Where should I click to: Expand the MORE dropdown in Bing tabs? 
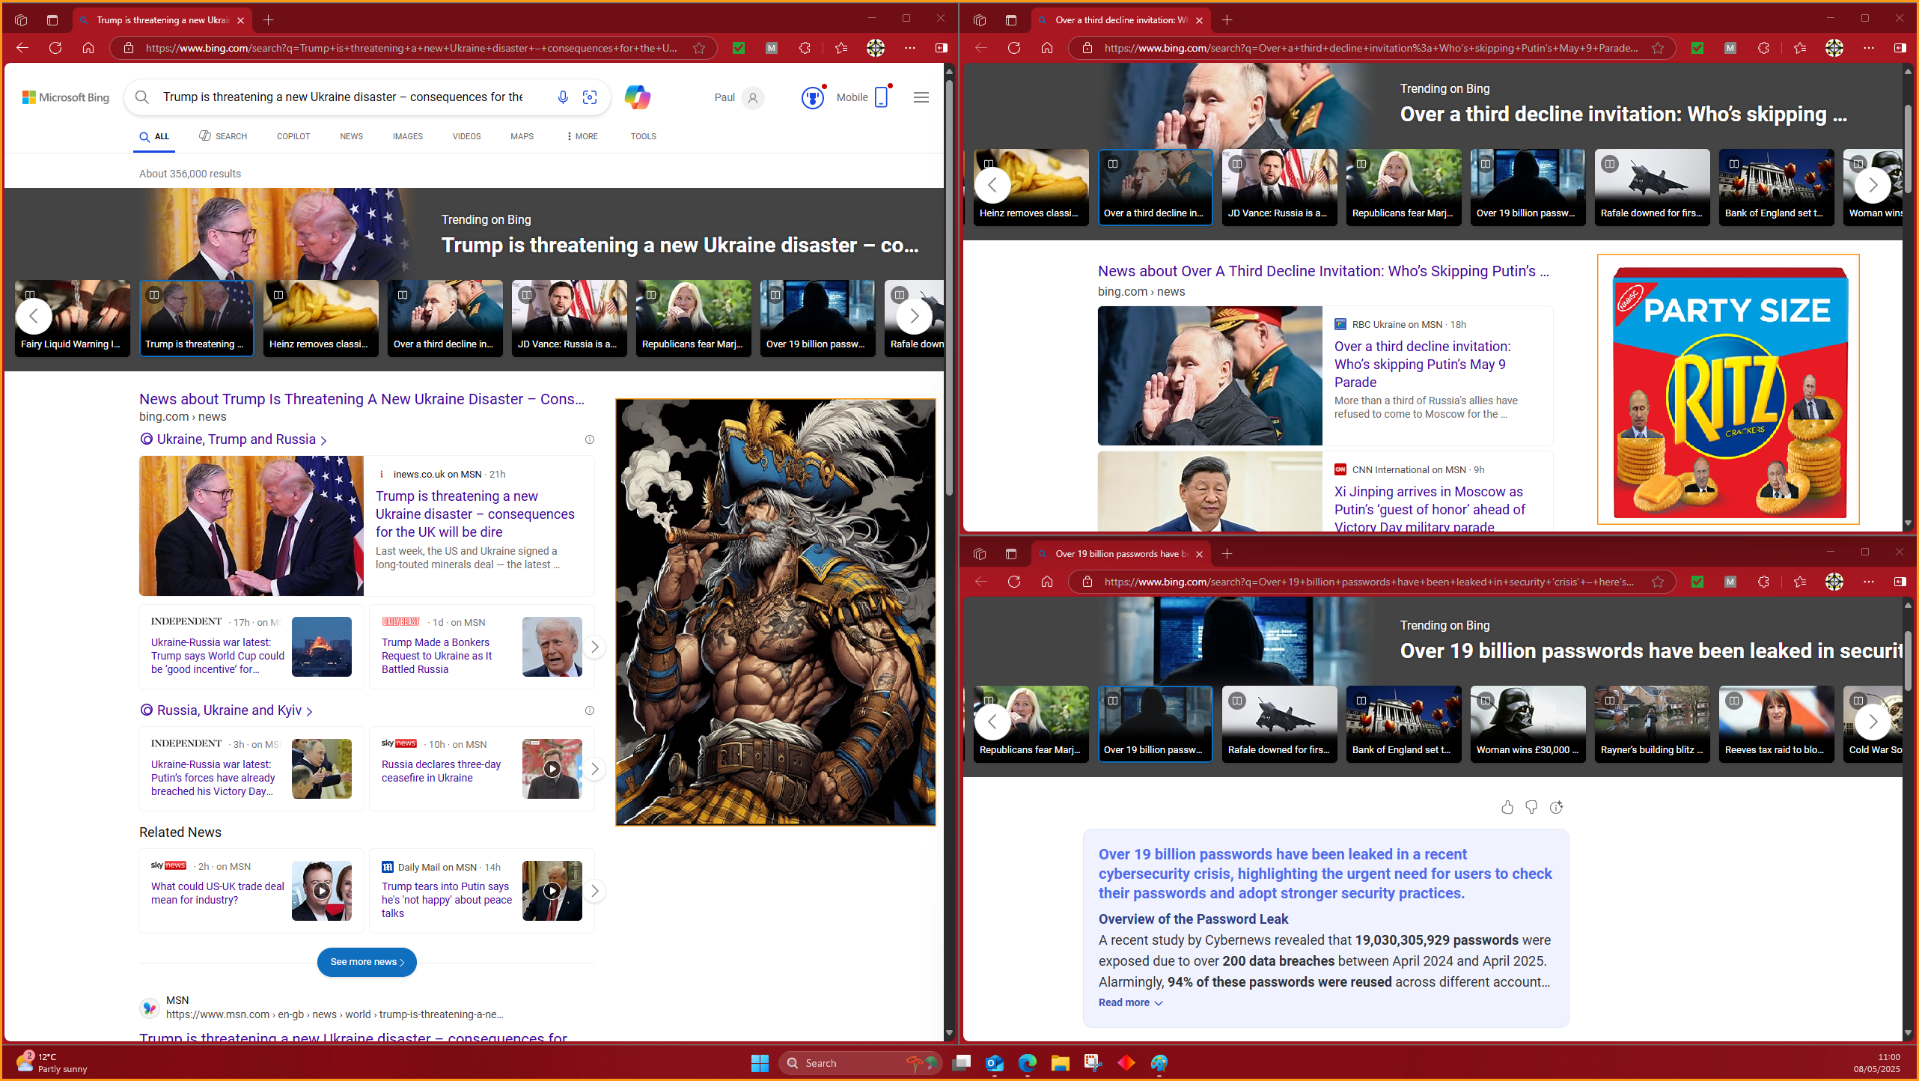tap(582, 136)
